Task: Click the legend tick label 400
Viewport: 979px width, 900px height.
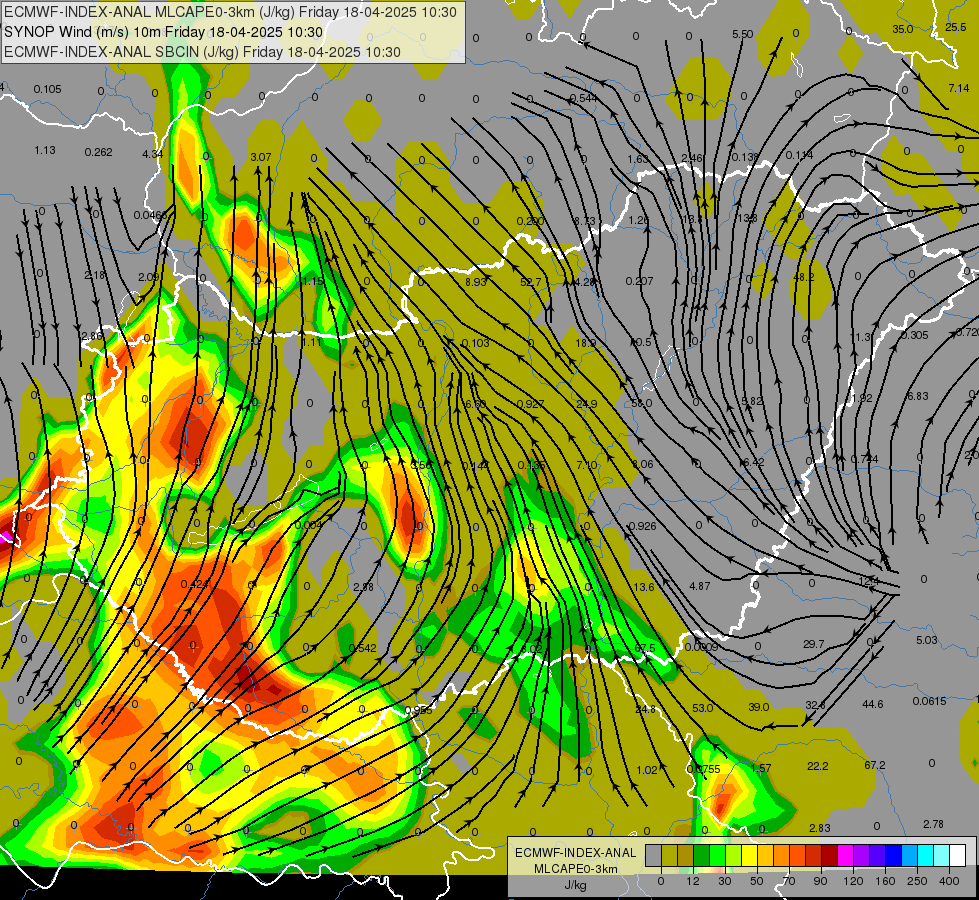Action: point(949,881)
